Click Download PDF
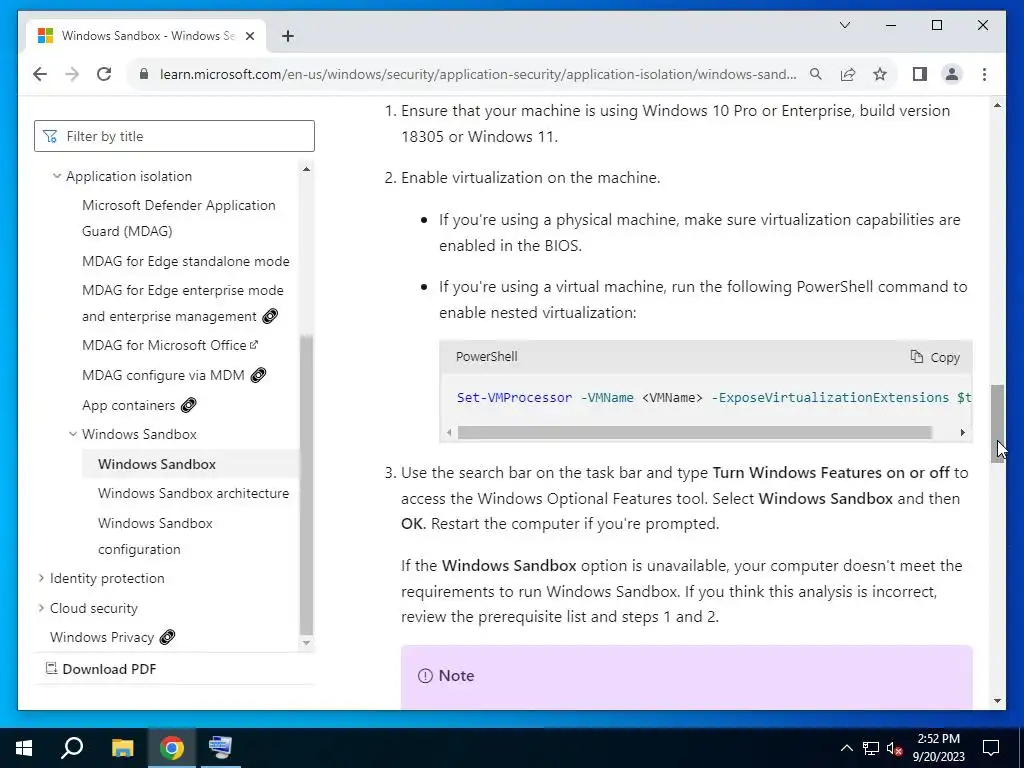1024x768 pixels. coord(101,669)
